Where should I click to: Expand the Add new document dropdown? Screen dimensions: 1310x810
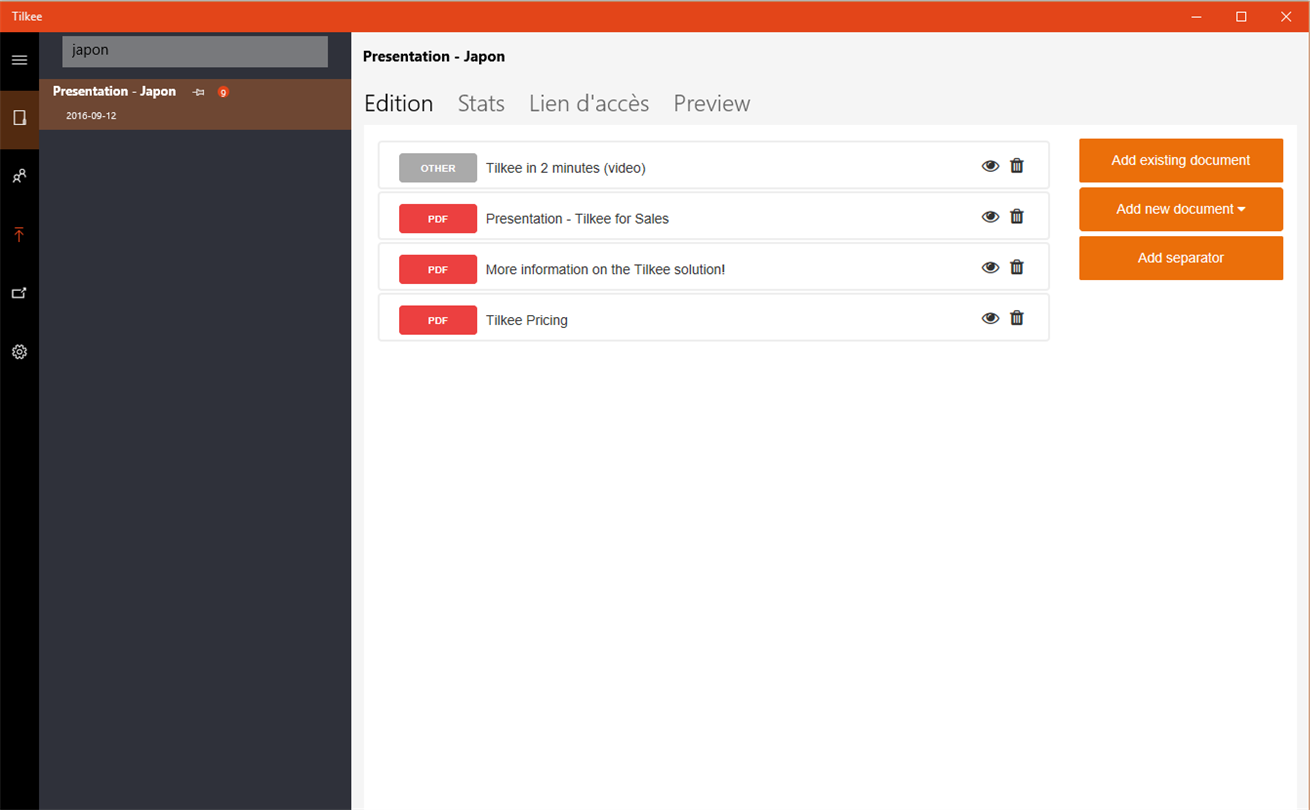tap(1181, 209)
